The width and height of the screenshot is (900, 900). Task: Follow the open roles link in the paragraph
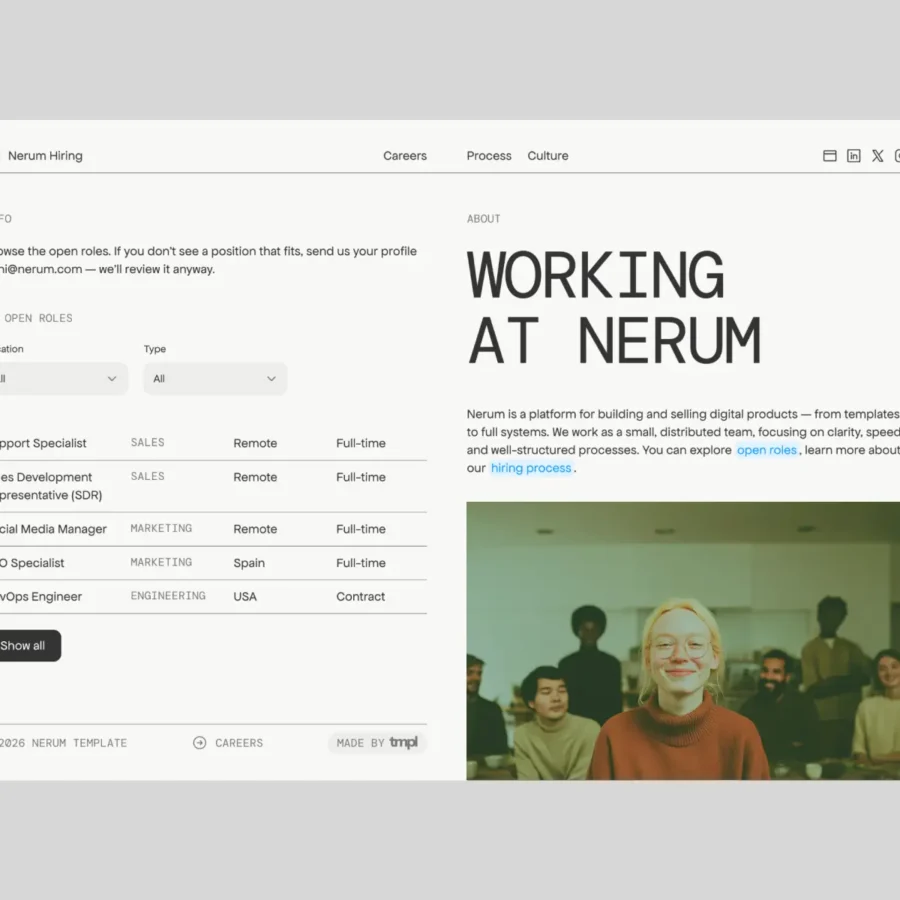(767, 450)
